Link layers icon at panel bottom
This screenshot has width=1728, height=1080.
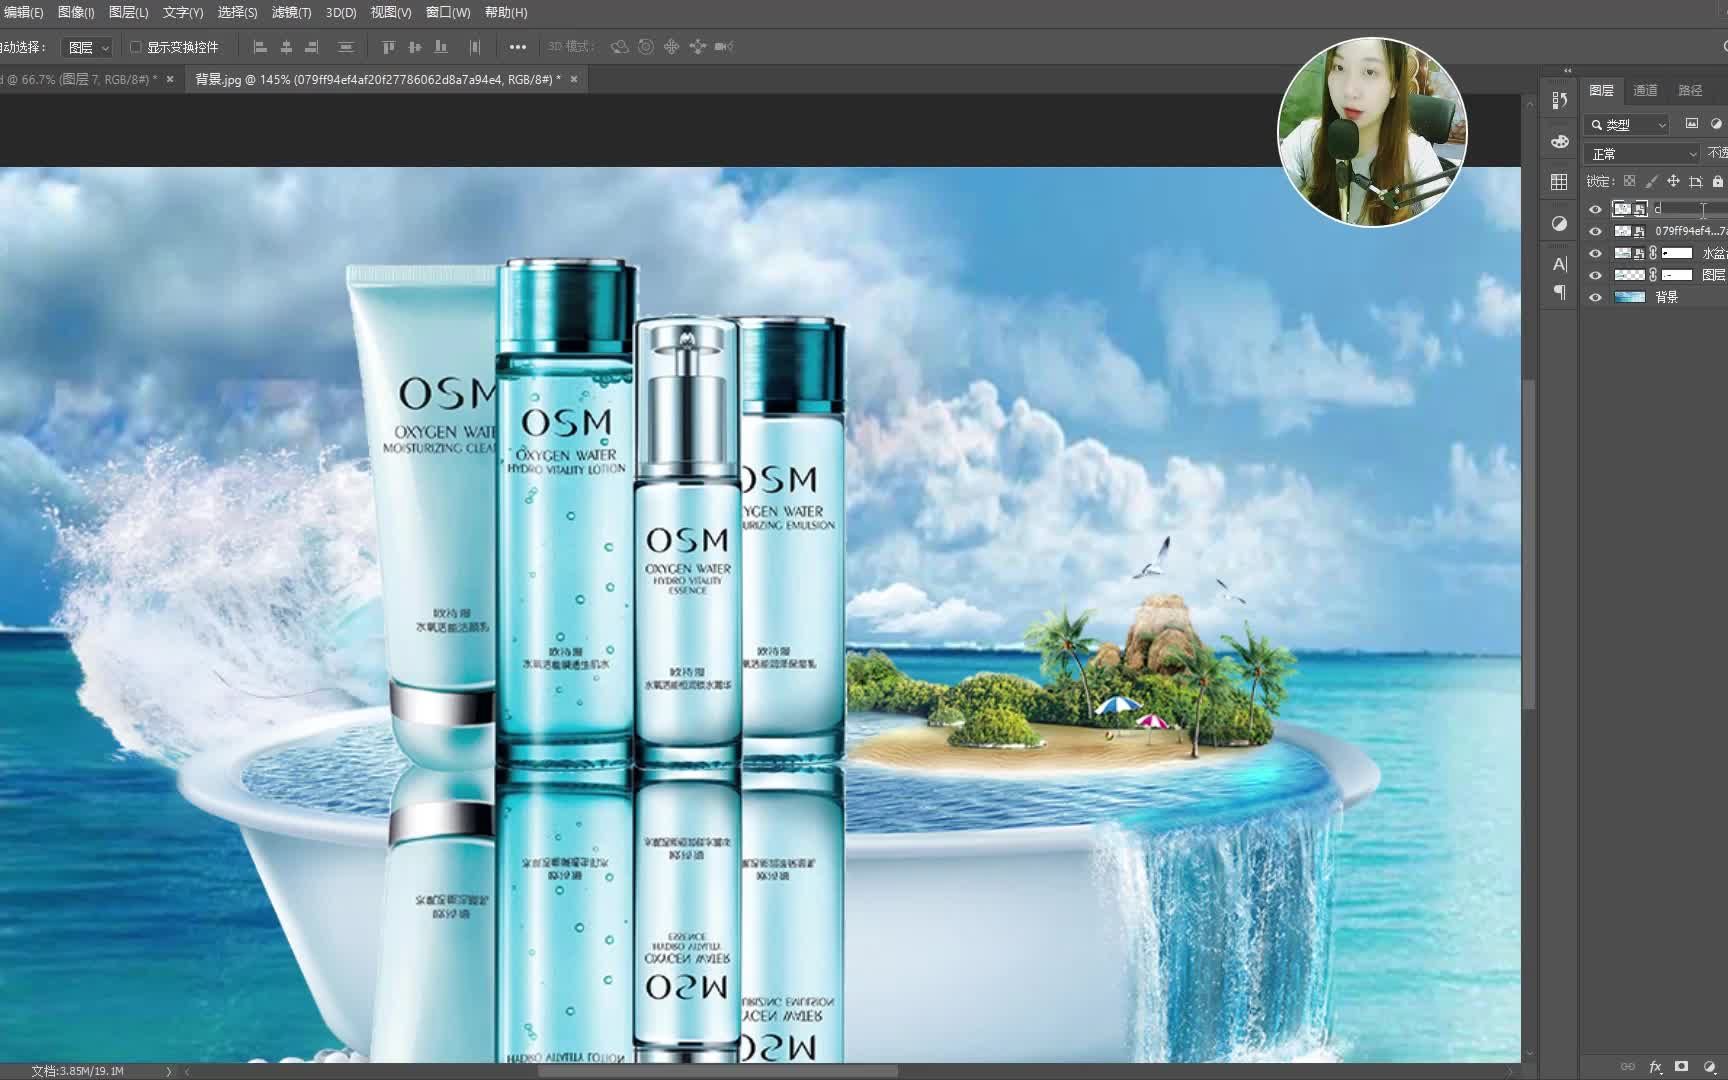[1628, 1067]
